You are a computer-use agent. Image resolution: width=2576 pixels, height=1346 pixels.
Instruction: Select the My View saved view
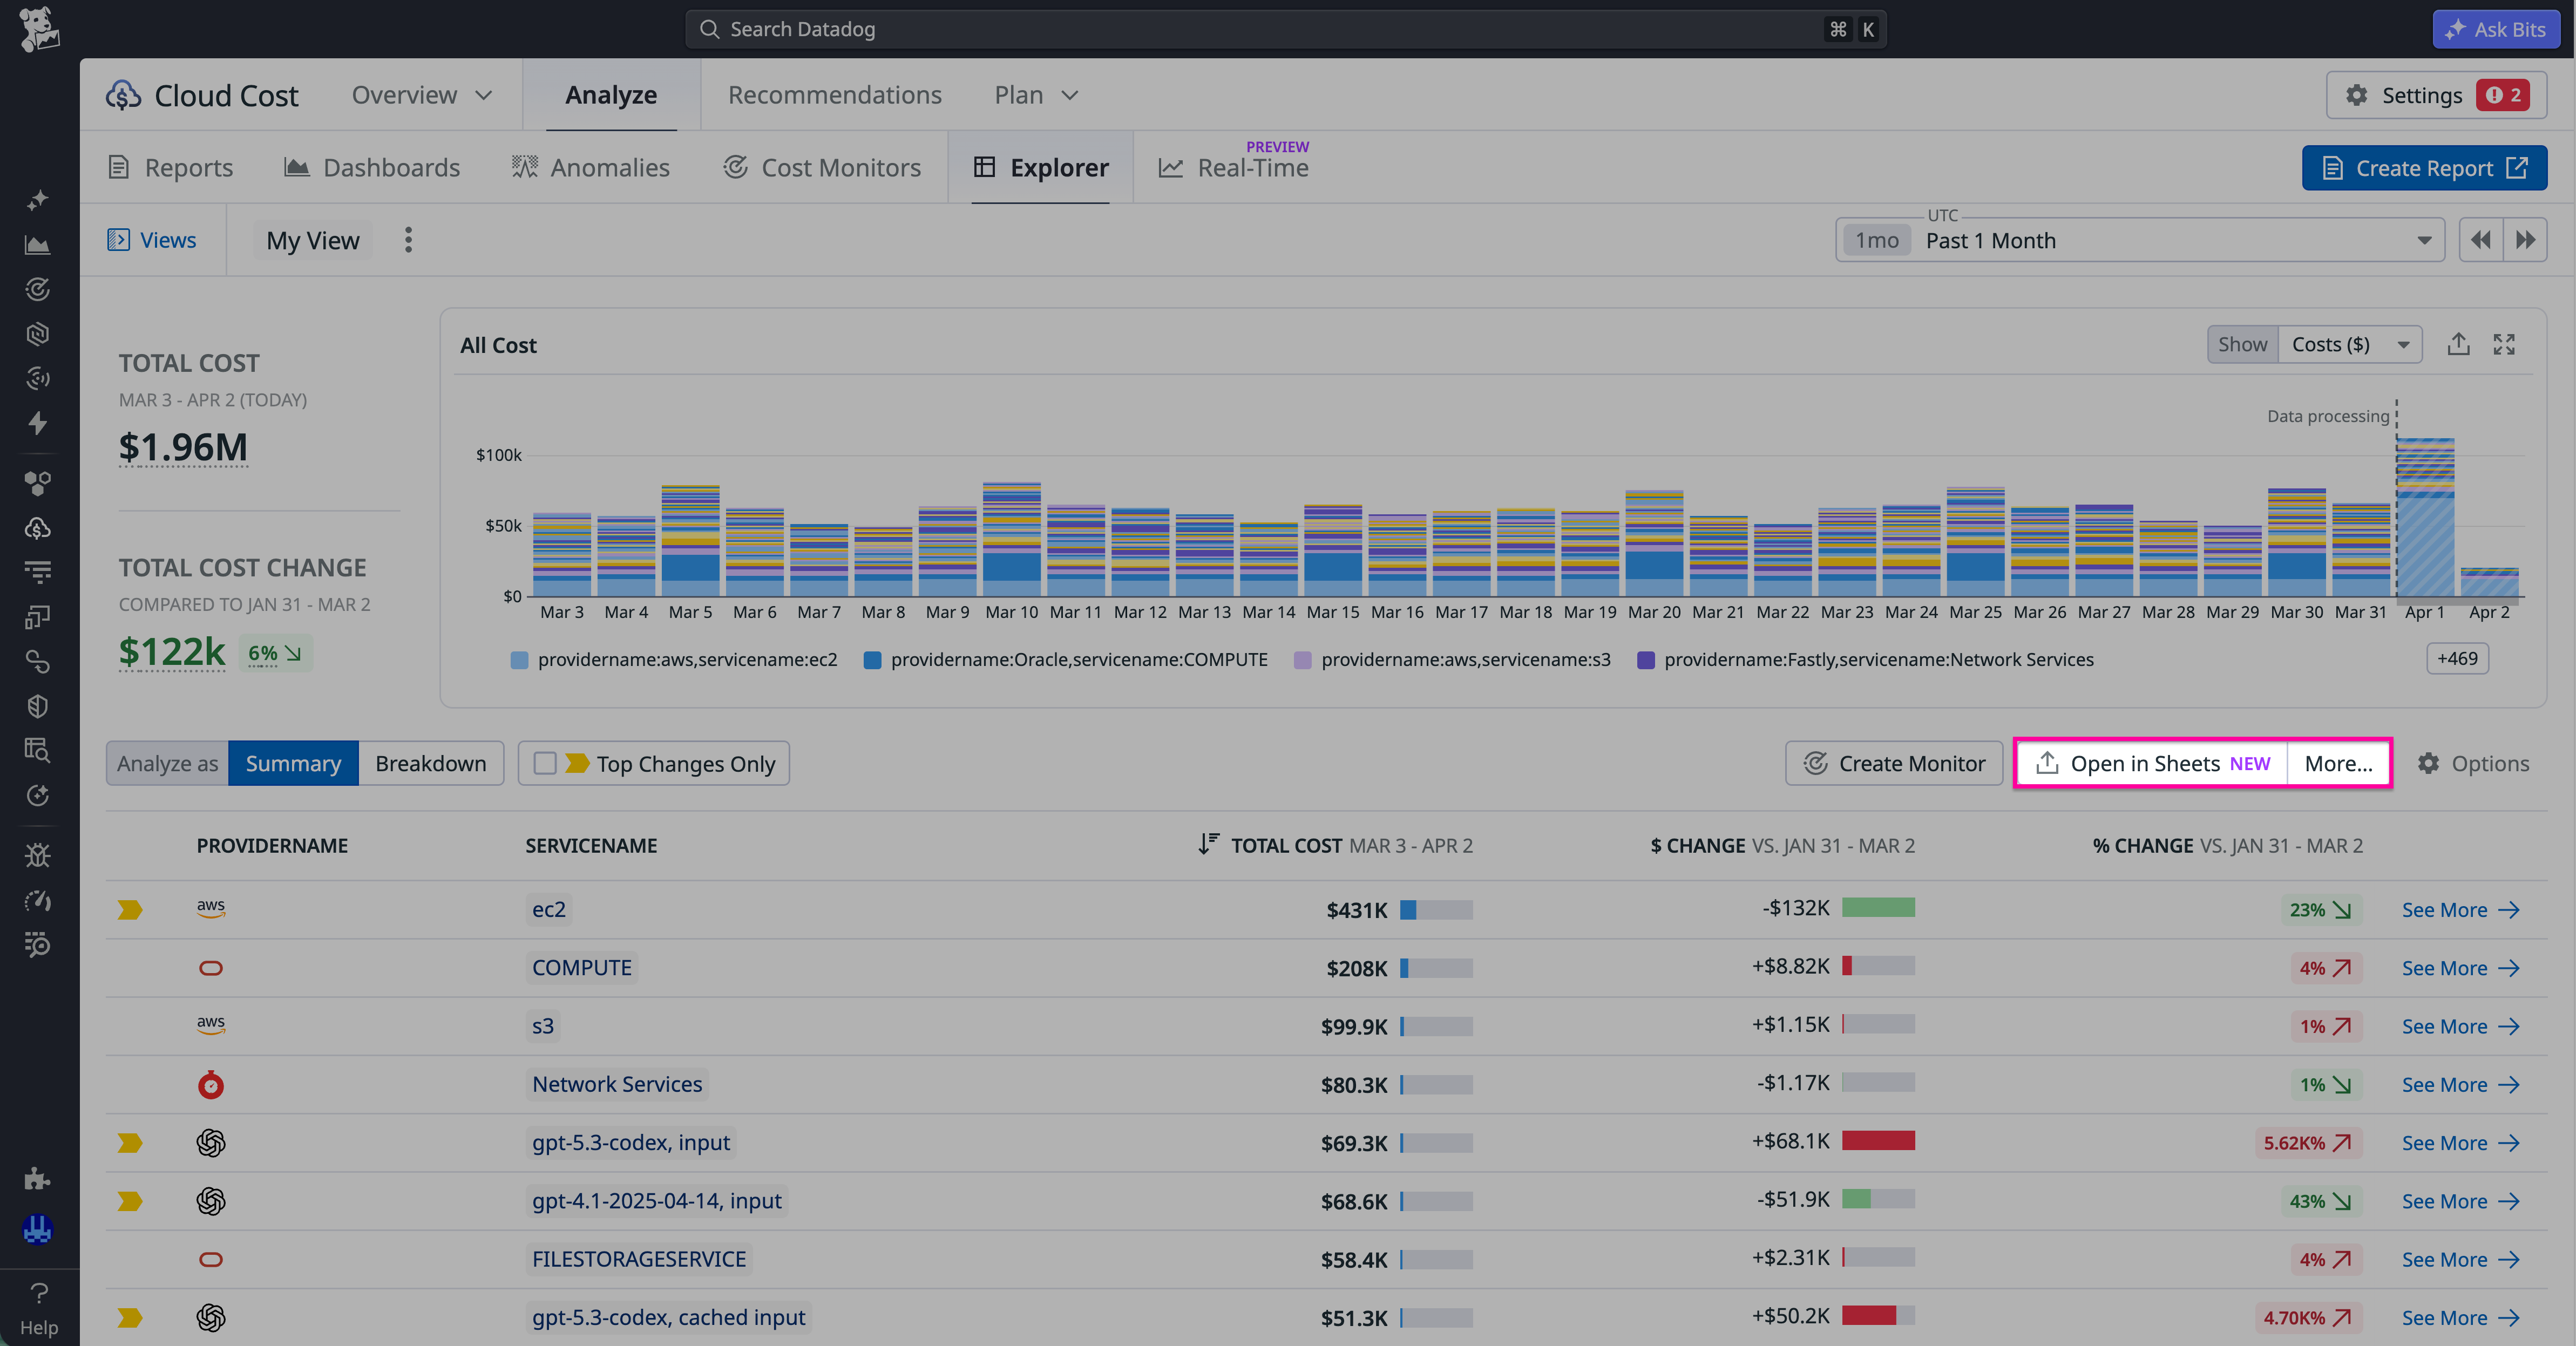coord(312,240)
